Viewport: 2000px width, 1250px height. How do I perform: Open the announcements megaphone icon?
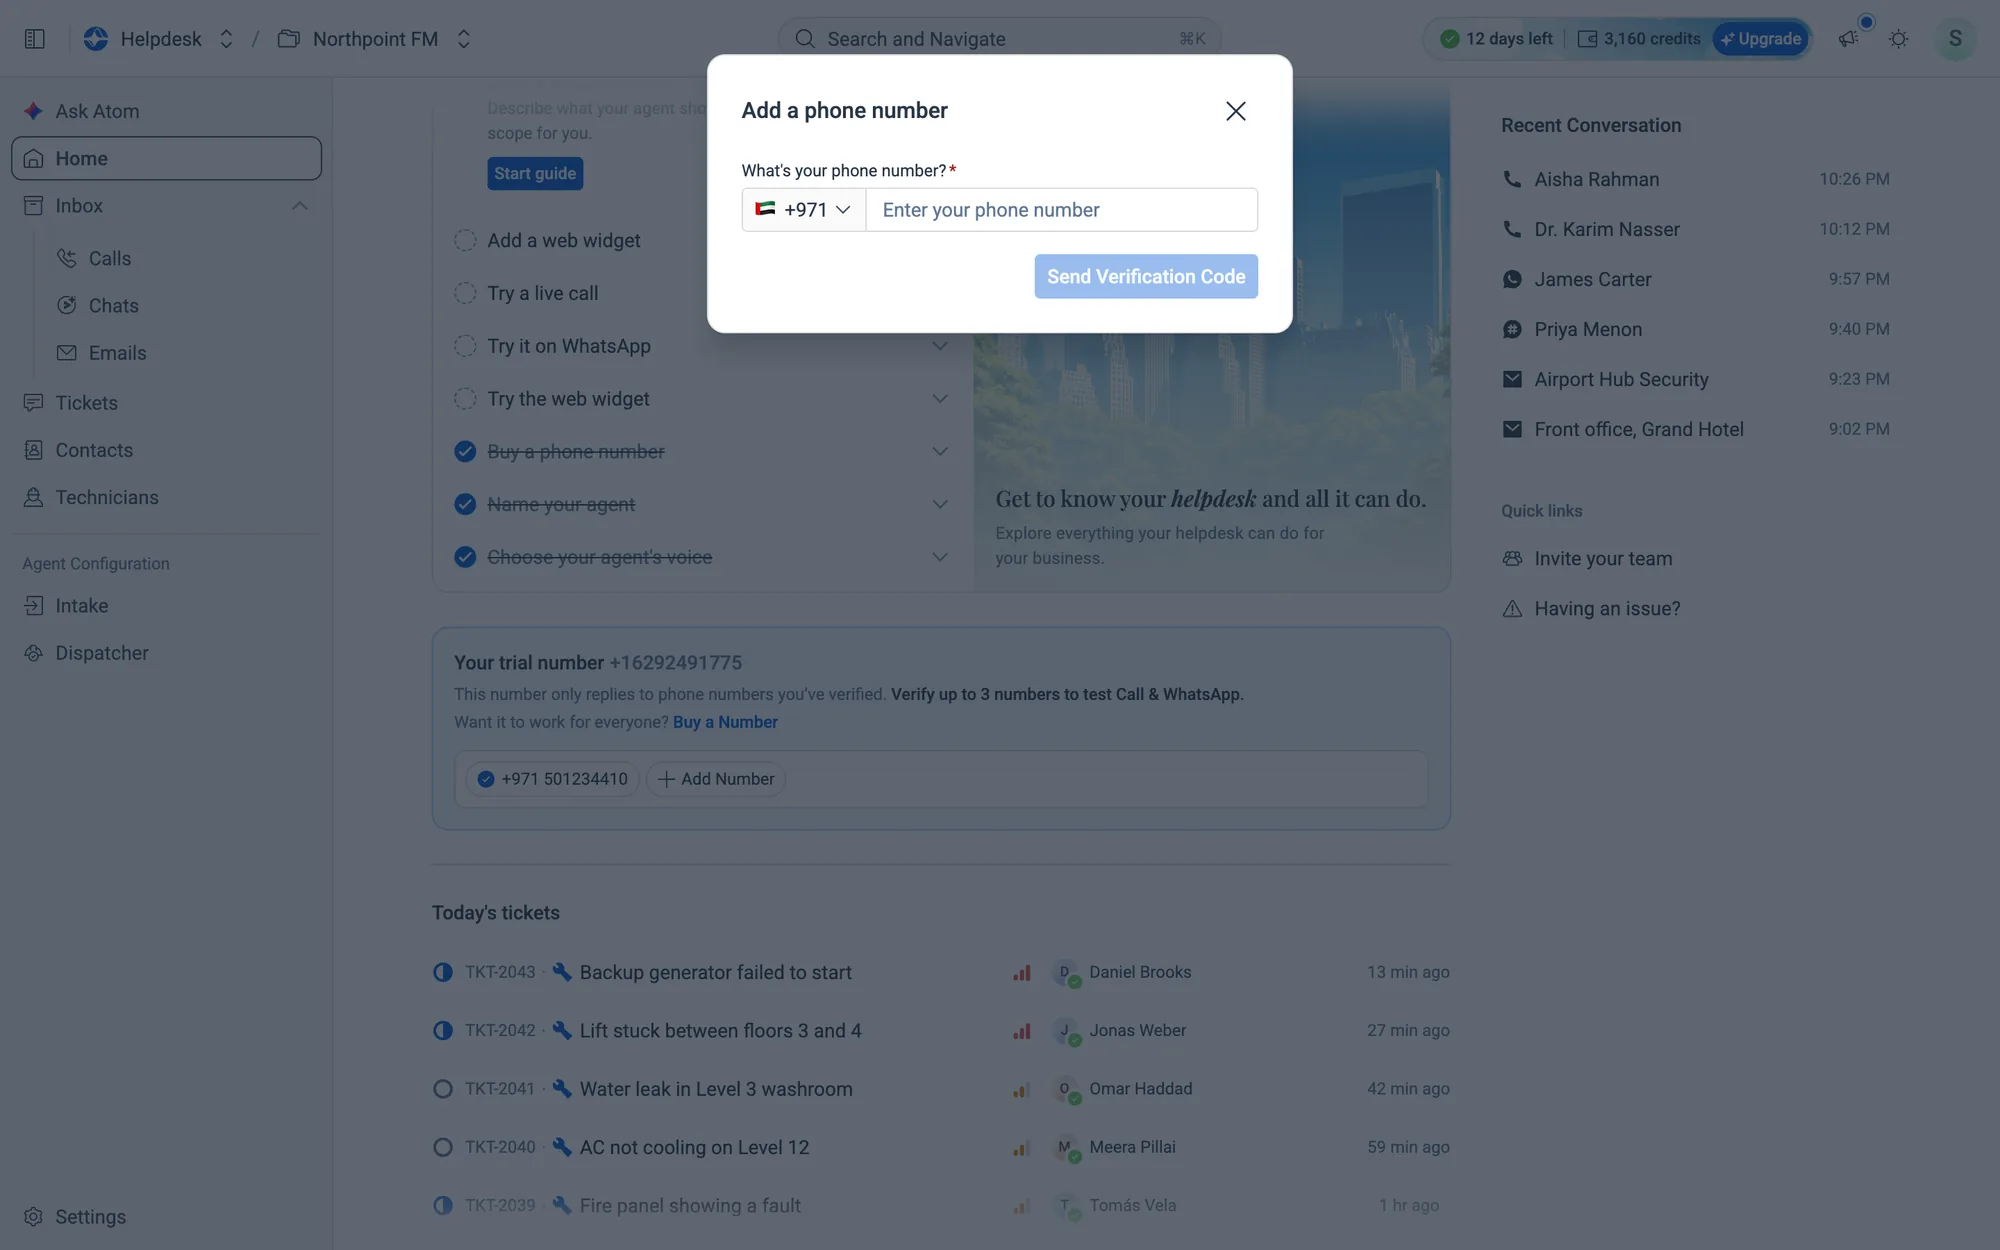(1848, 39)
